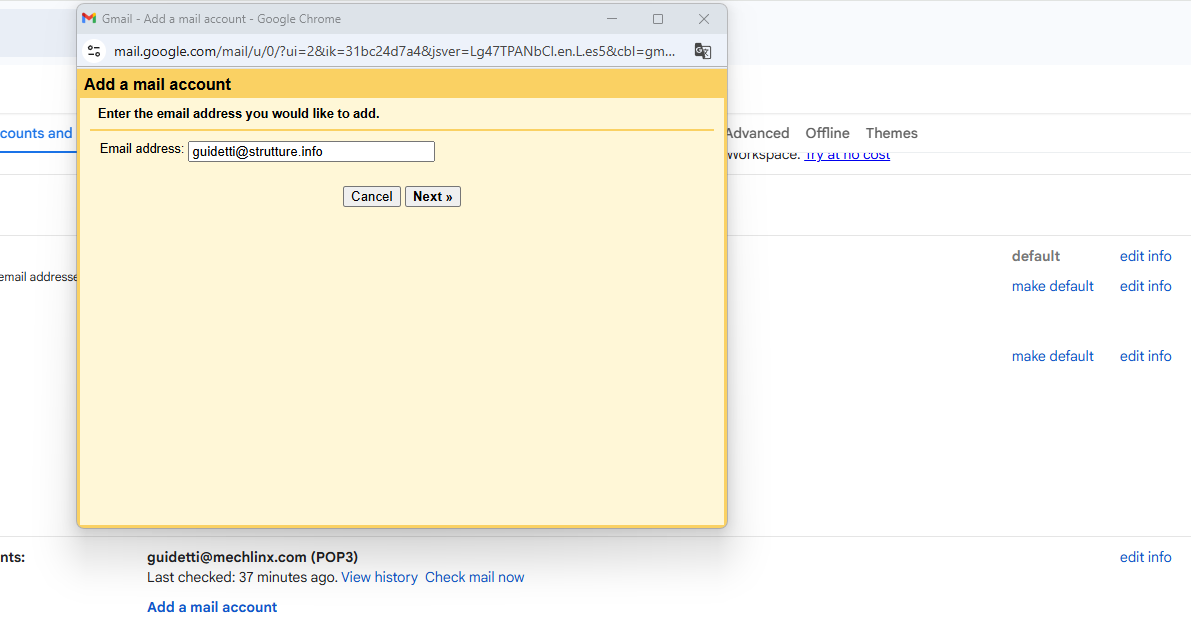
Task: Focus the Email address text field
Action: [x=311, y=152]
